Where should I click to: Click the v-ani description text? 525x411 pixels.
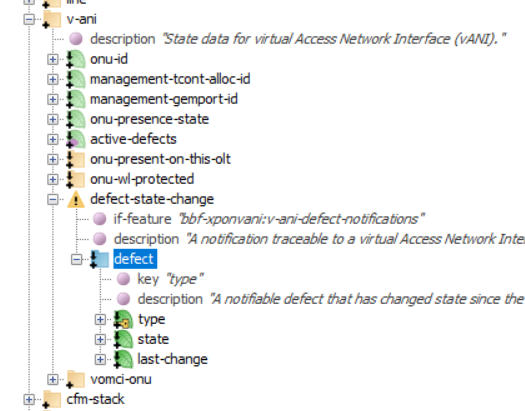pos(334,39)
